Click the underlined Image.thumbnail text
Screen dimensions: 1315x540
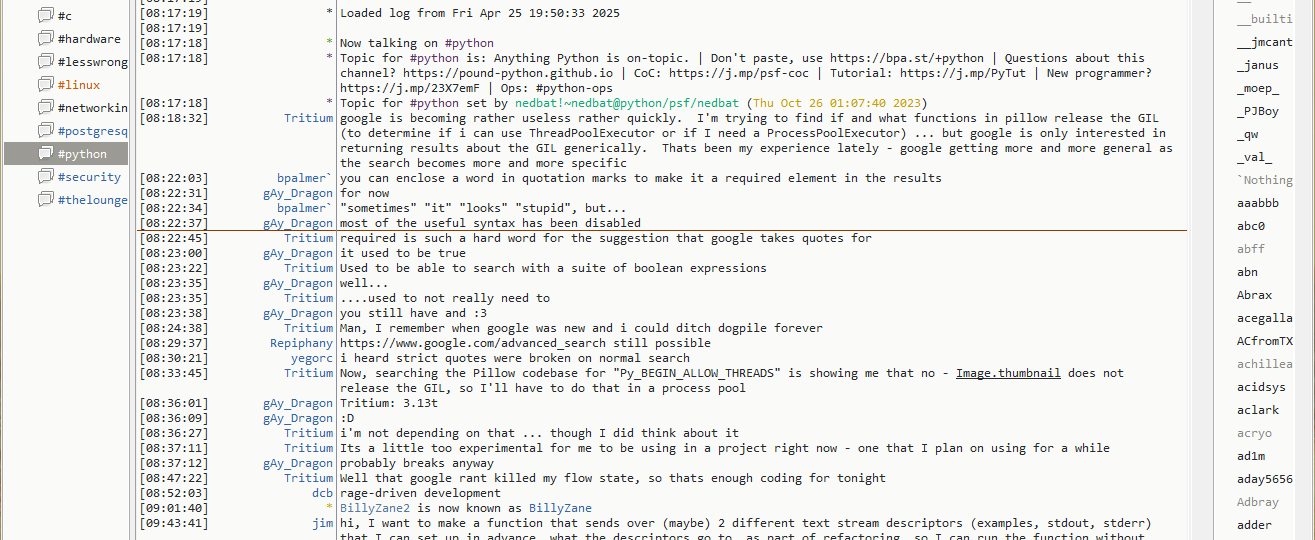point(1010,373)
